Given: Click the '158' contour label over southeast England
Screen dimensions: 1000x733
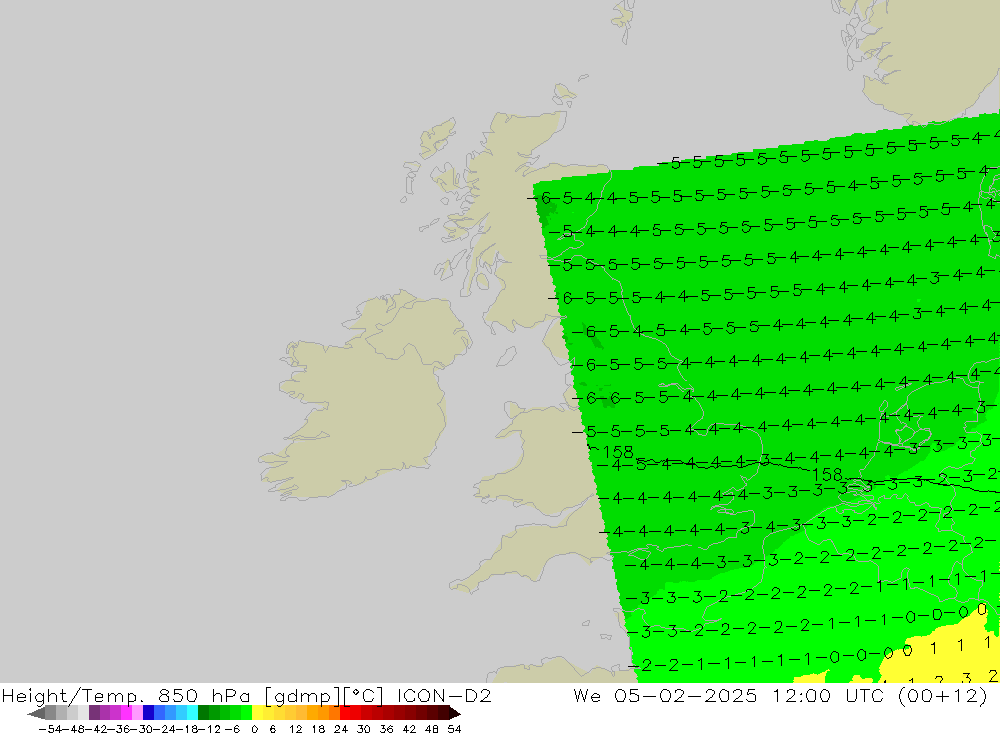Looking at the screenshot, I should coord(828,474).
